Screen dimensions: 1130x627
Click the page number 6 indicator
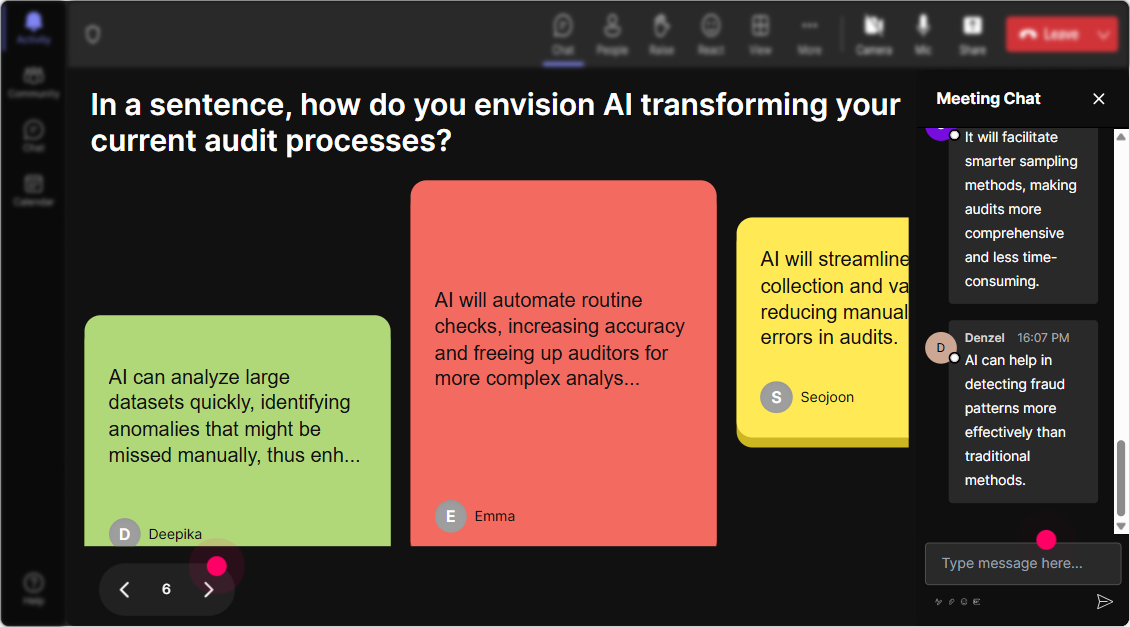pos(166,590)
